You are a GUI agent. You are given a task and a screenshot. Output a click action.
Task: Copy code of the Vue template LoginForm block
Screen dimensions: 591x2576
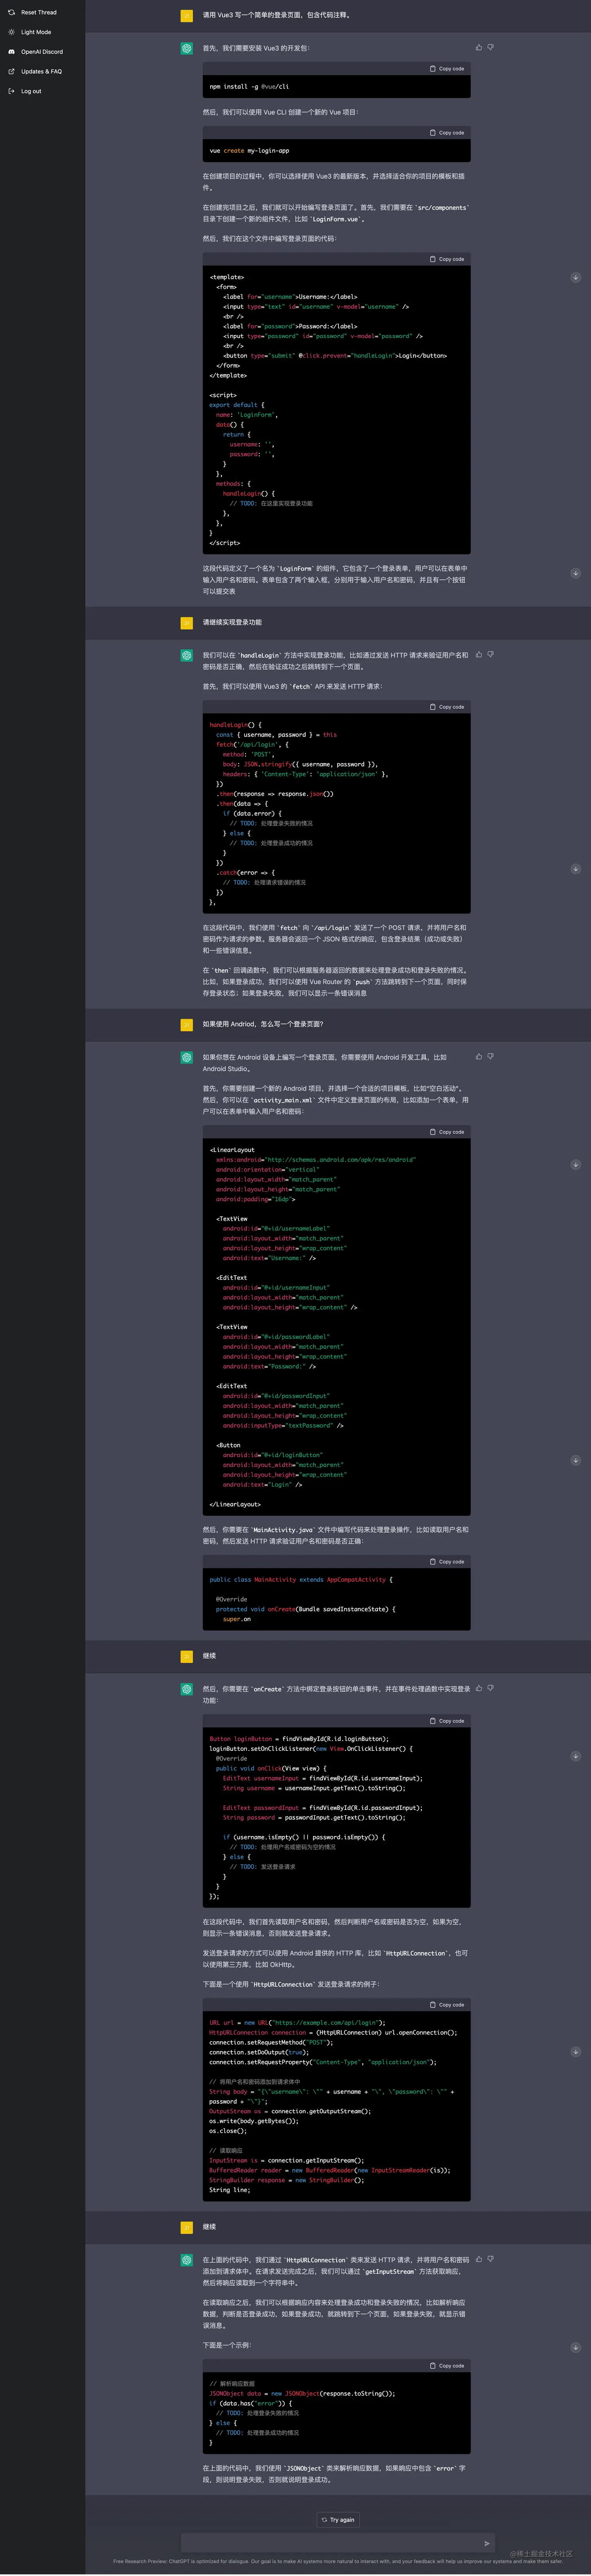(447, 259)
